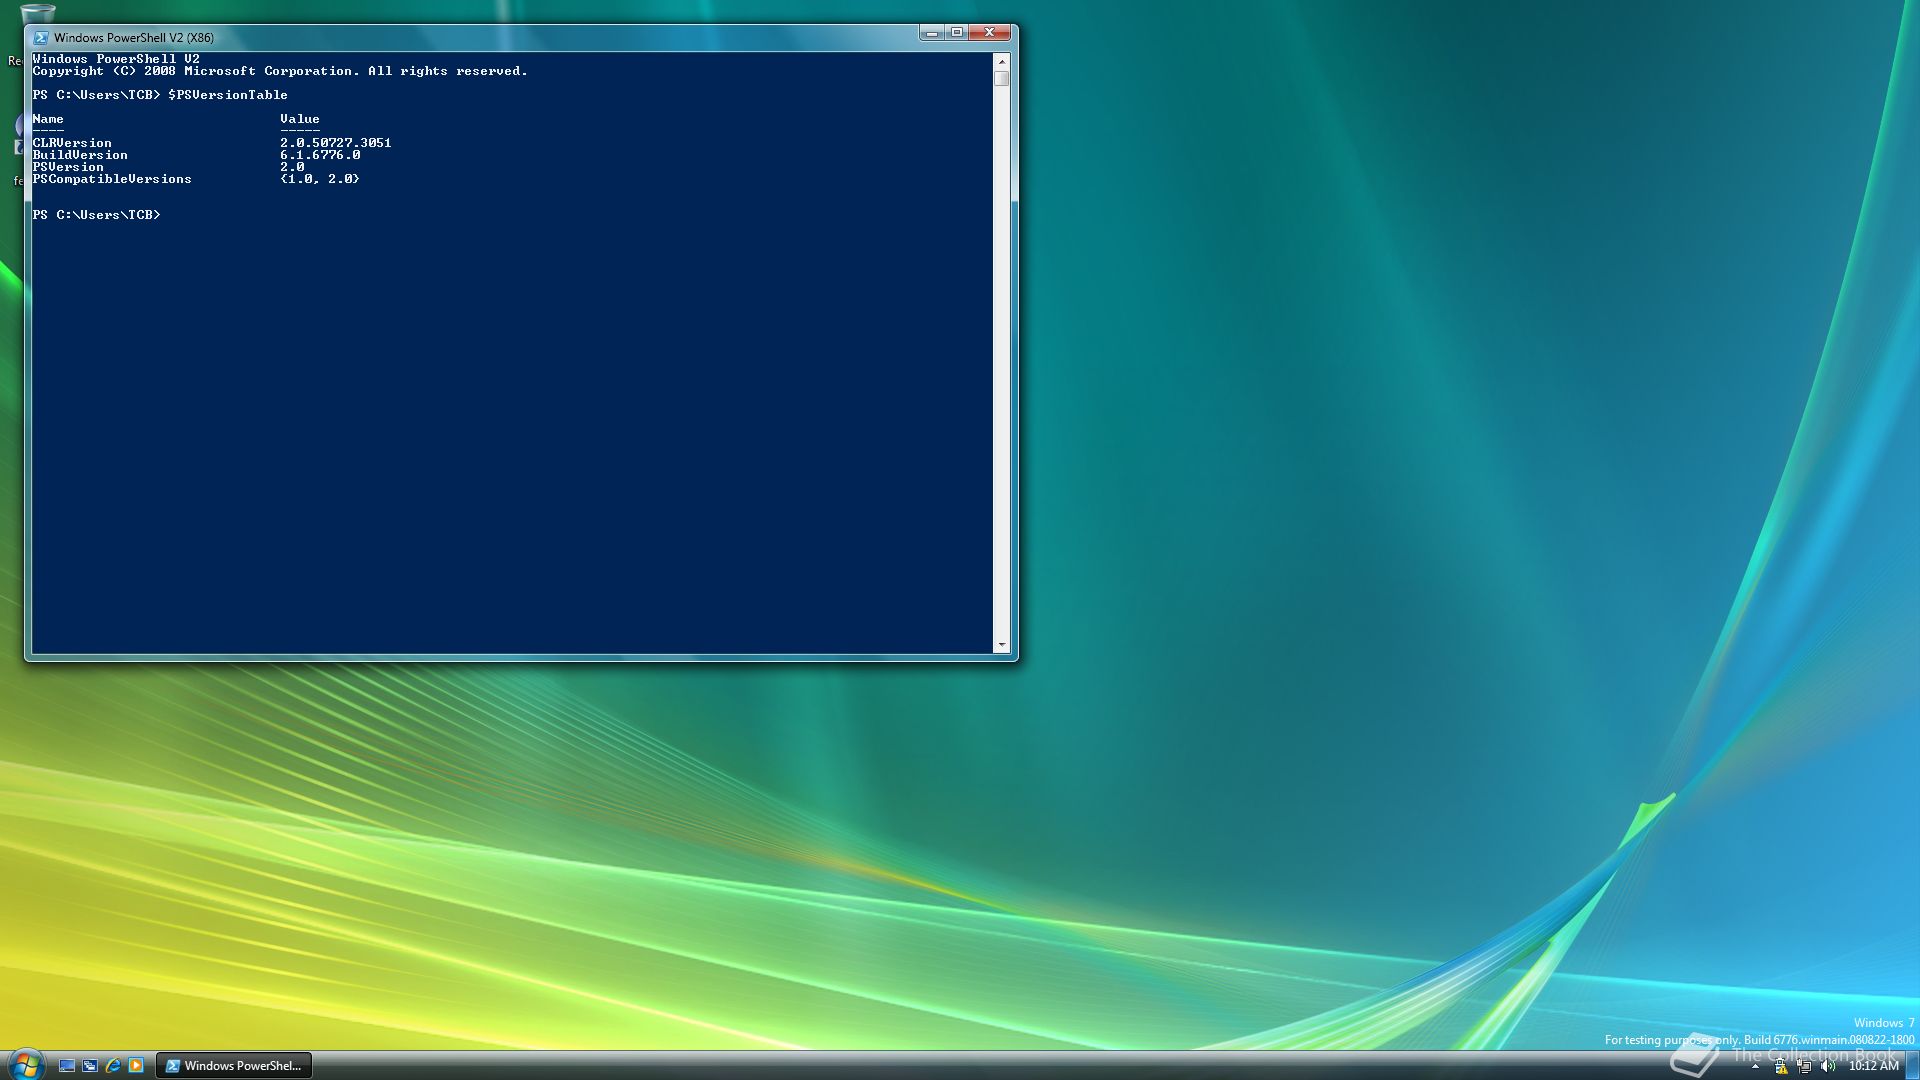Click the 10:12 AM clock
The image size is (1920, 1080).
tap(1873, 1067)
